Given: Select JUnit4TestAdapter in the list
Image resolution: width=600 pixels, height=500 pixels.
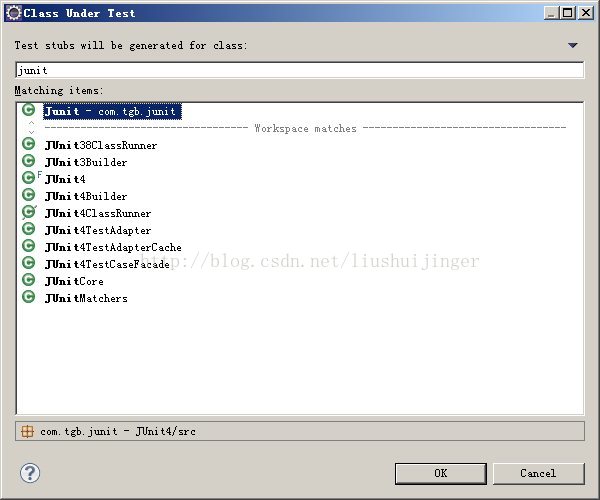Looking at the screenshot, I should [98, 230].
